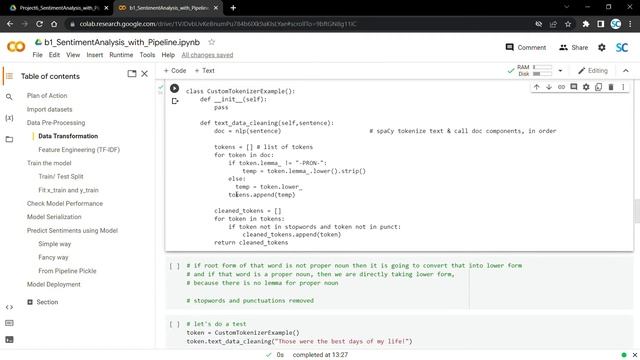
Task: Add a new Code cell
Action: click(x=175, y=71)
